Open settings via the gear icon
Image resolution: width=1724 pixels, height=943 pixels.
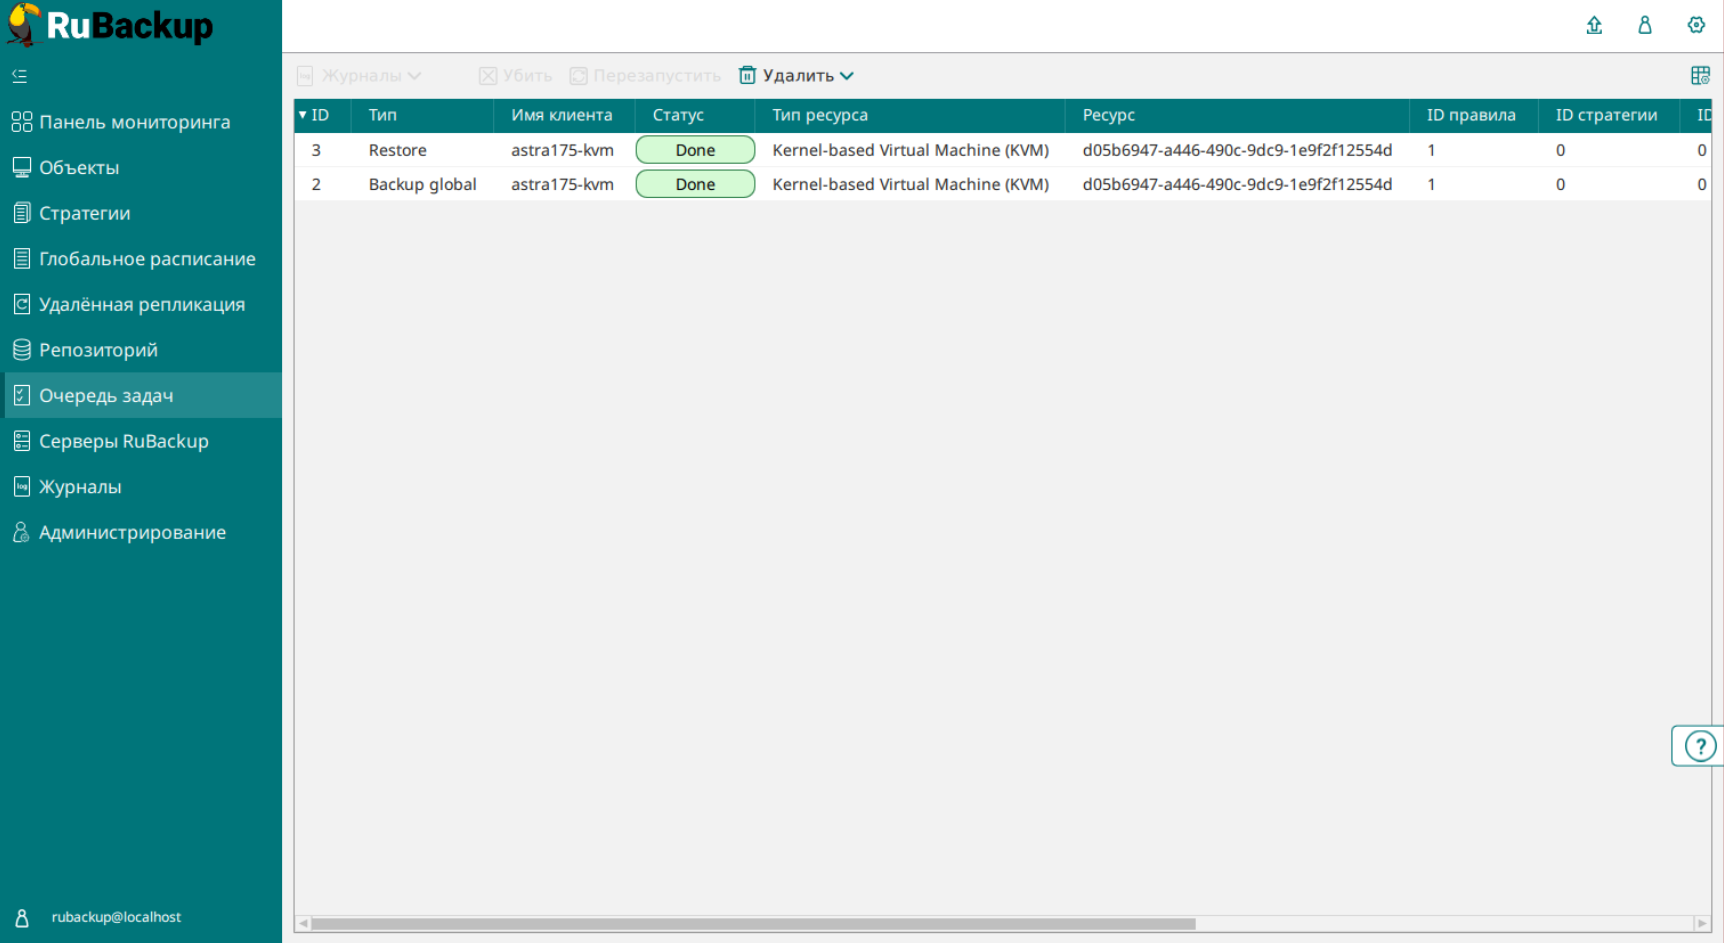pyautogui.click(x=1696, y=25)
